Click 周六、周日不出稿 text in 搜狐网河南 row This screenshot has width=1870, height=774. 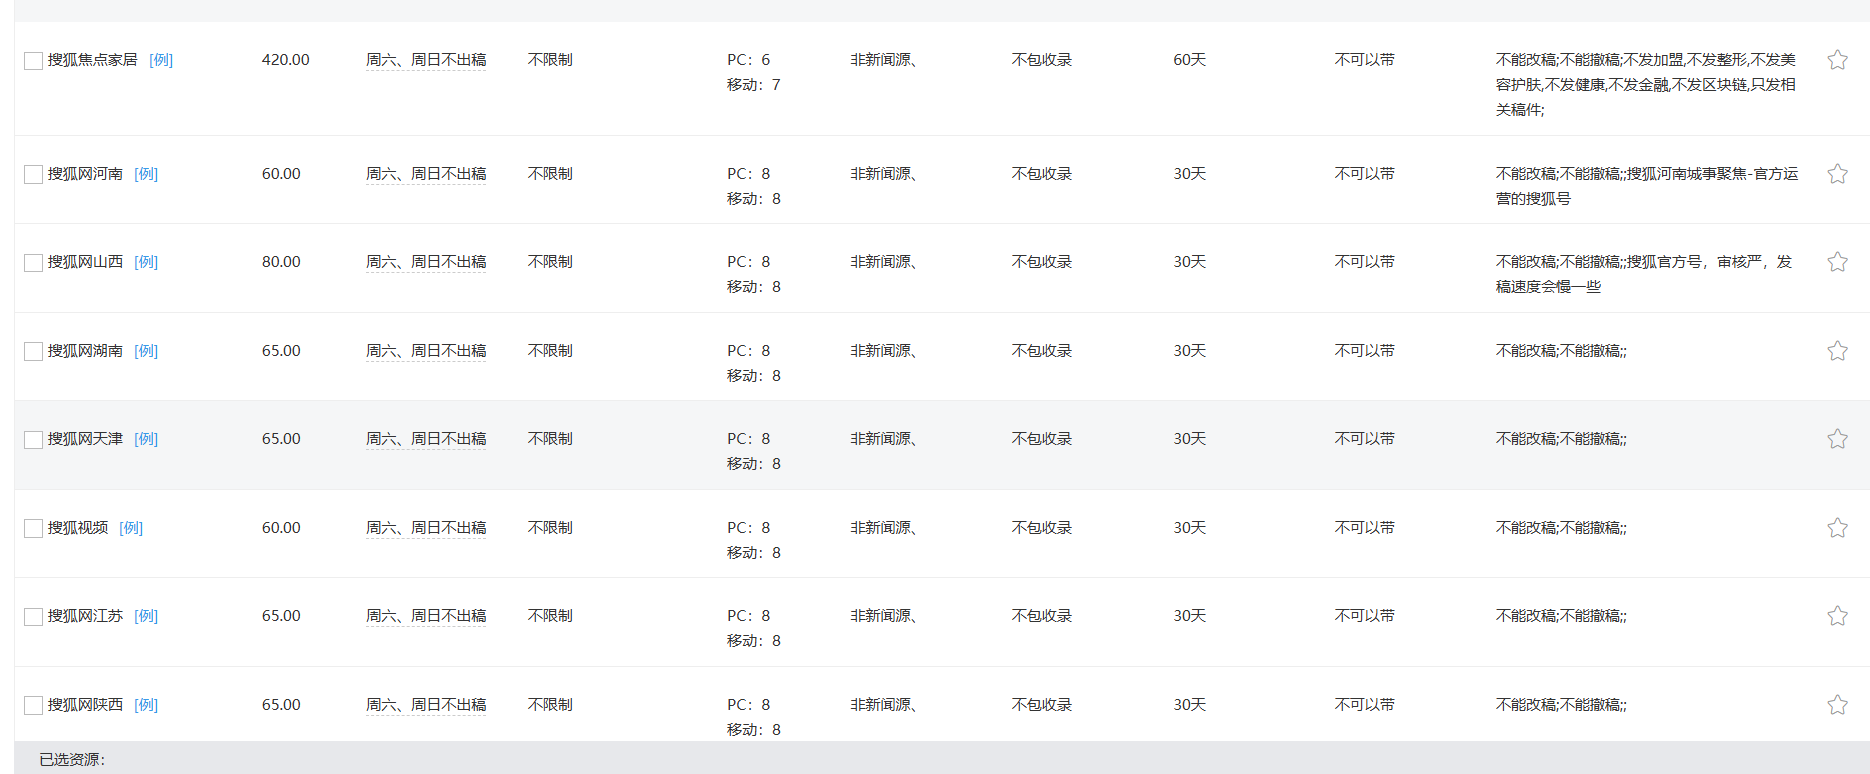pos(426,174)
